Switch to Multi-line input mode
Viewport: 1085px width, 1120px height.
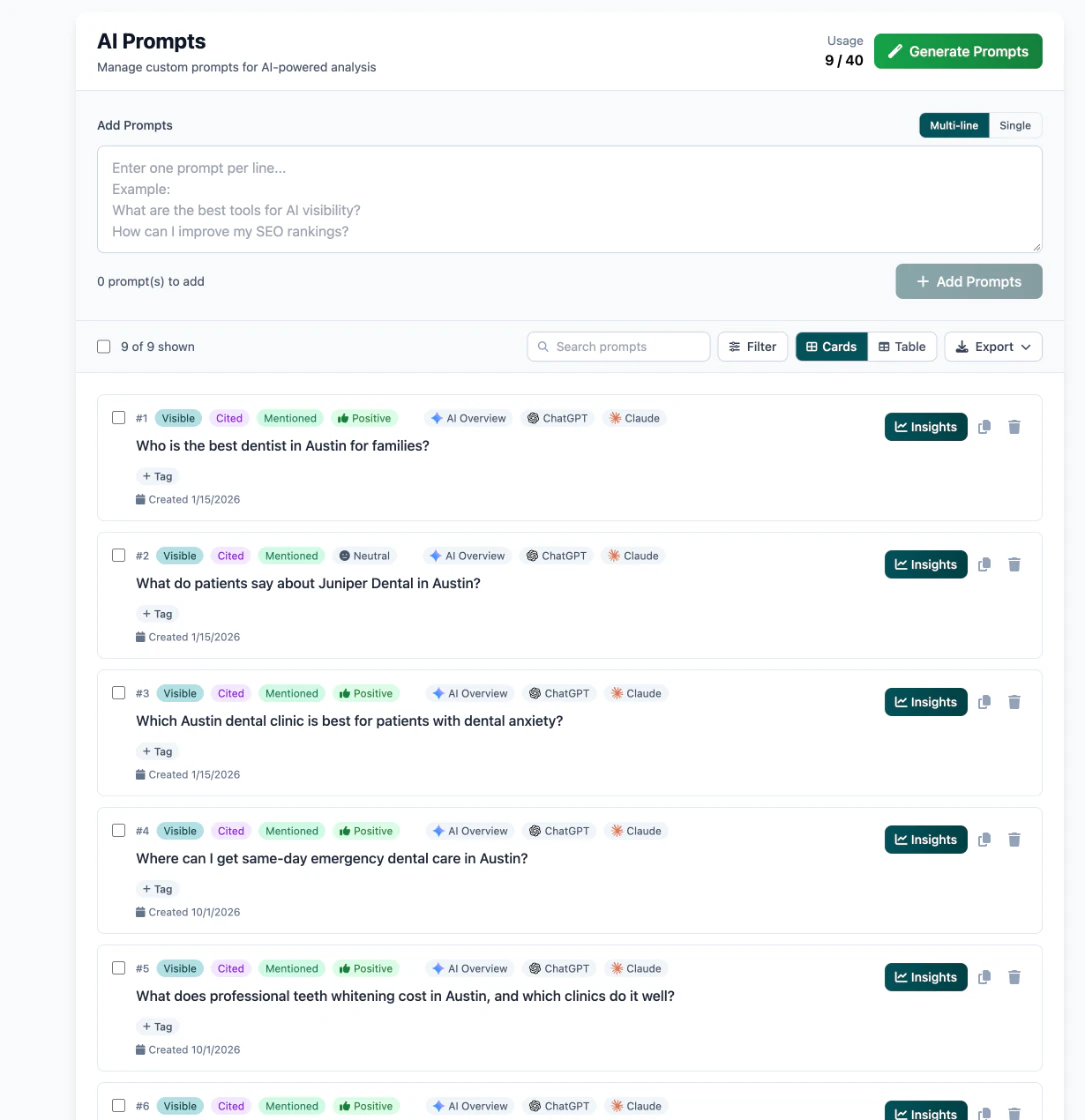coord(954,125)
